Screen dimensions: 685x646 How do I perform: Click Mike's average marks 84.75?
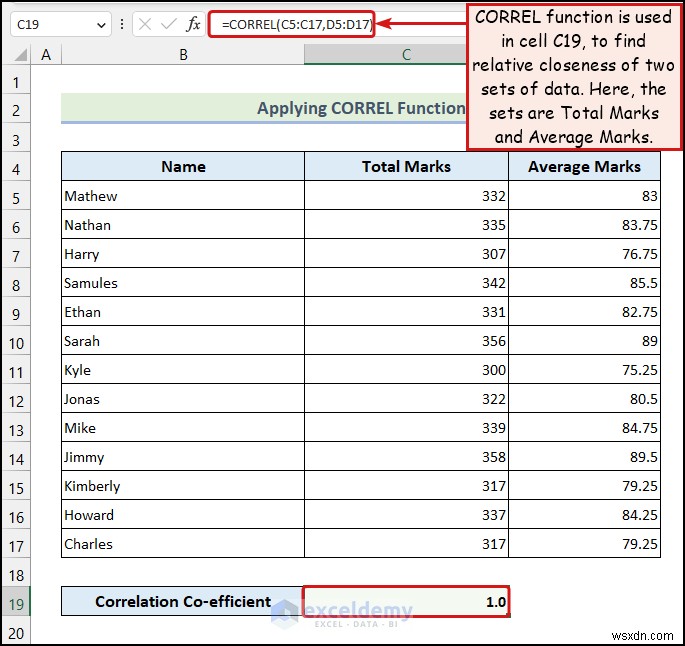pyautogui.click(x=585, y=428)
